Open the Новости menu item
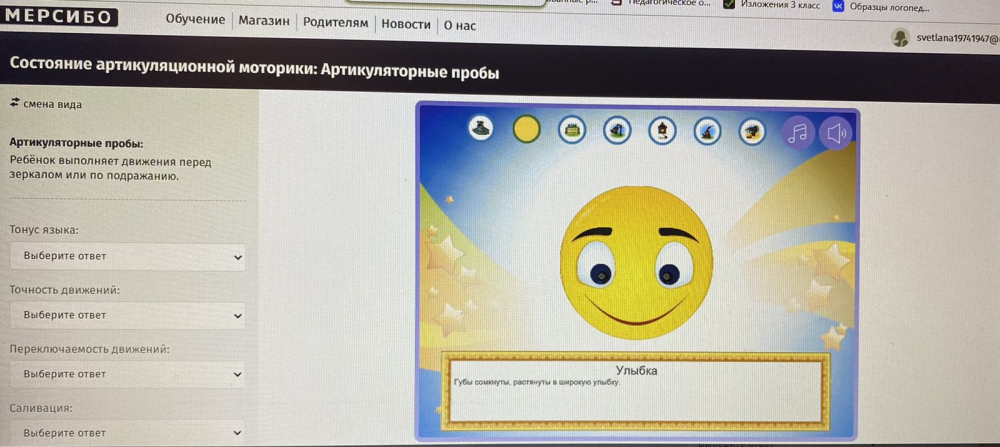 click(x=406, y=25)
